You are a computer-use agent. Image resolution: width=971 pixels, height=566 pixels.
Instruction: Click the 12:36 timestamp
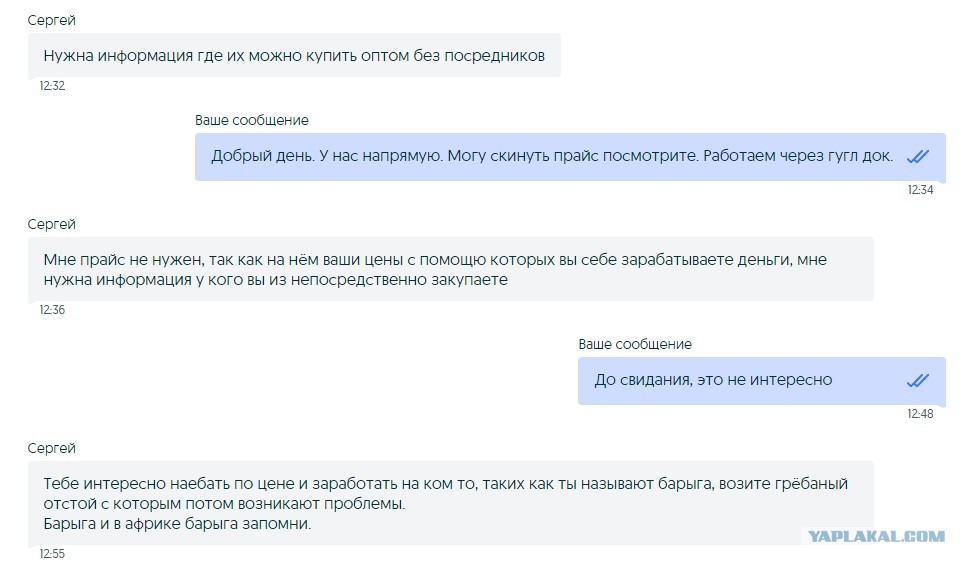(52, 310)
